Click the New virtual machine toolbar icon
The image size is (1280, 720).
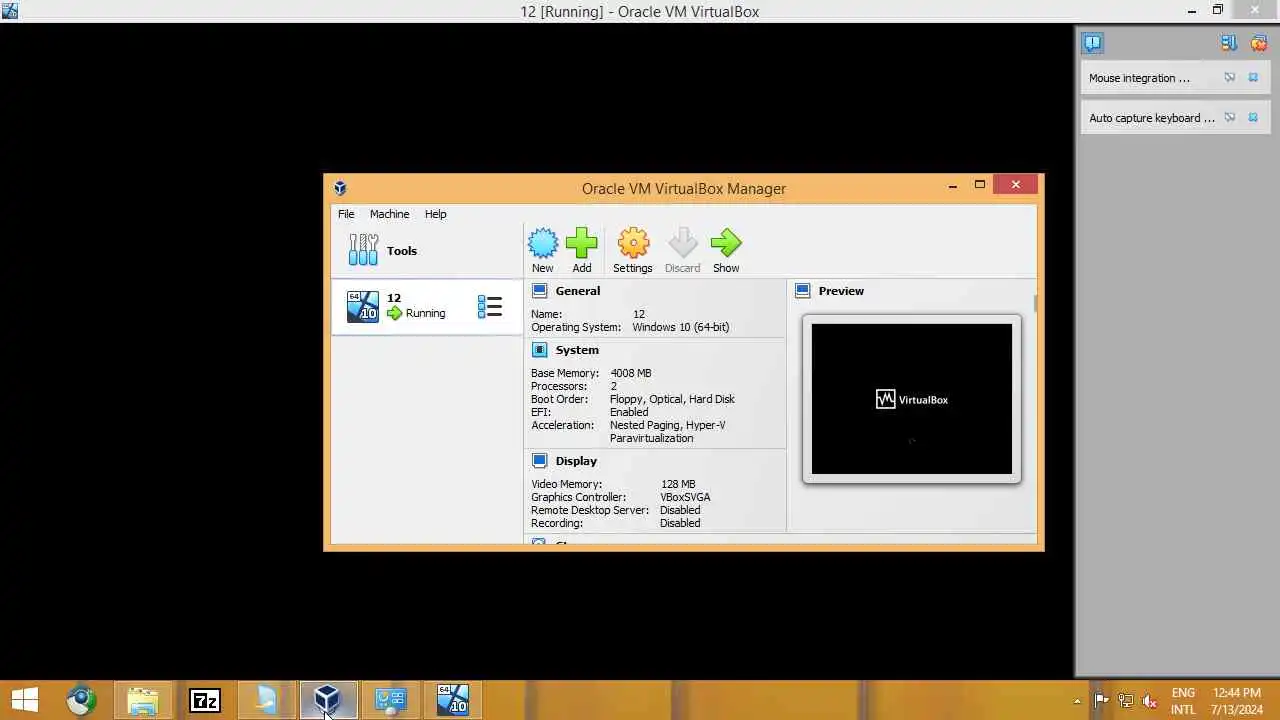click(x=543, y=243)
